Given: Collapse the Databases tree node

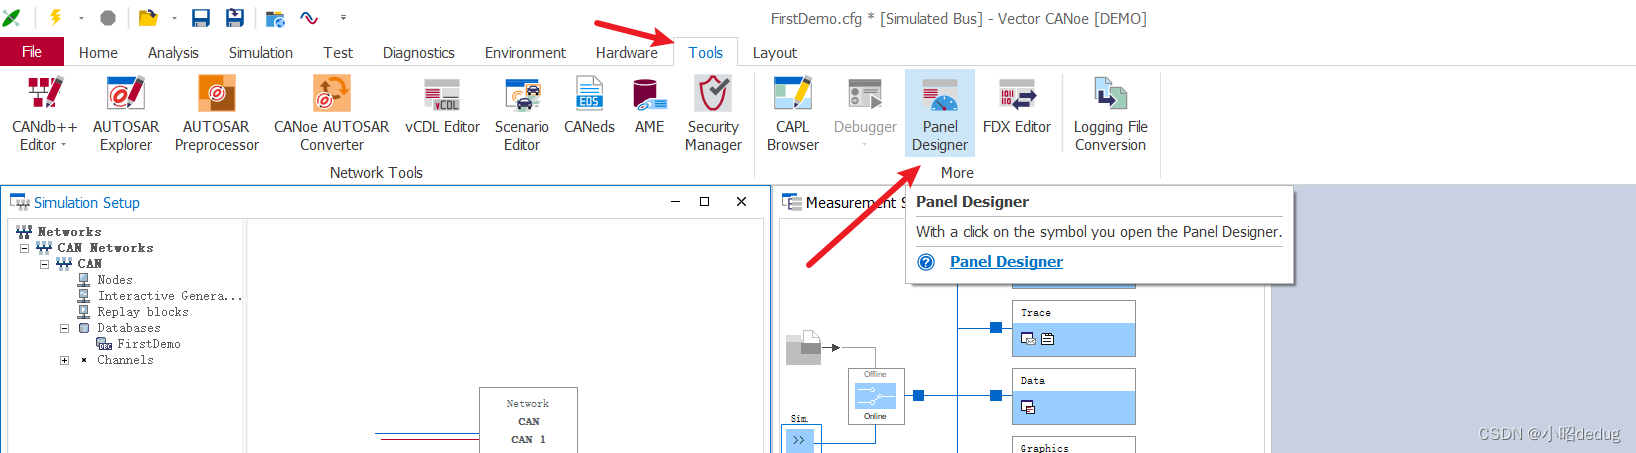Looking at the screenshot, I should point(65,328).
